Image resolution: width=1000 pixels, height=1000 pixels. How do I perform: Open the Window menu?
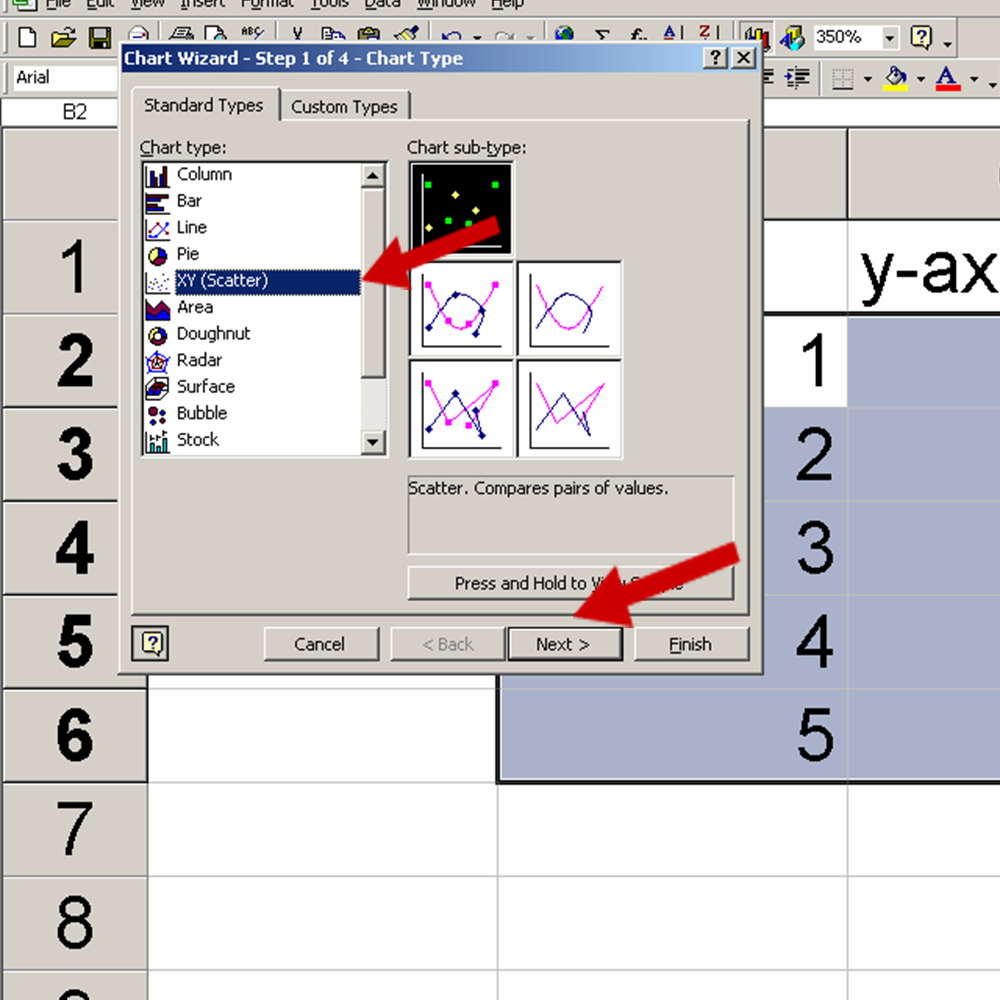pos(446,4)
